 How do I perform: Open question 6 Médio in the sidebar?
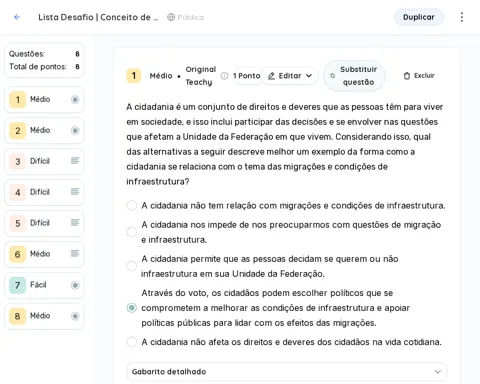click(x=44, y=254)
